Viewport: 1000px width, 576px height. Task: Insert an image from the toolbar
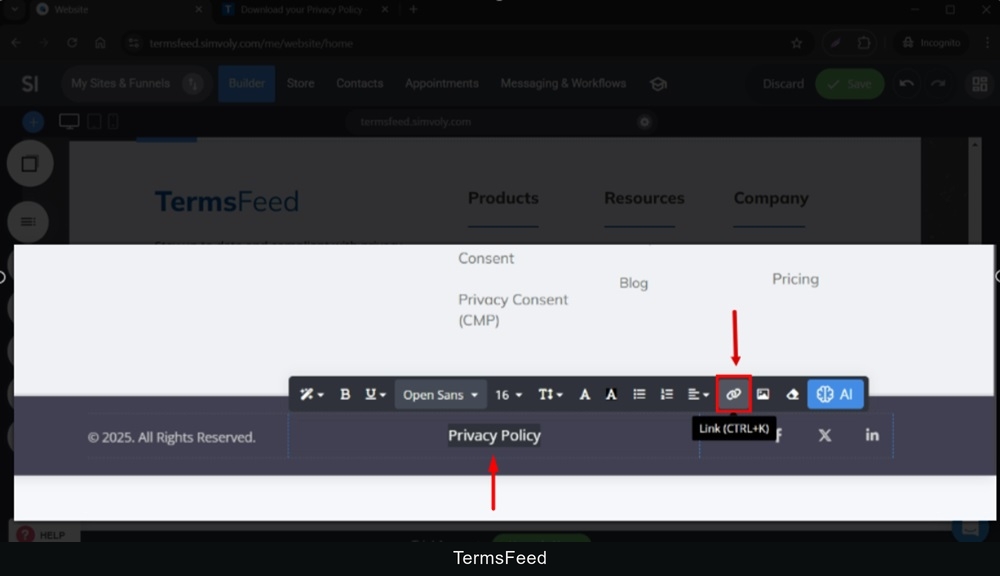click(x=763, y=395)
